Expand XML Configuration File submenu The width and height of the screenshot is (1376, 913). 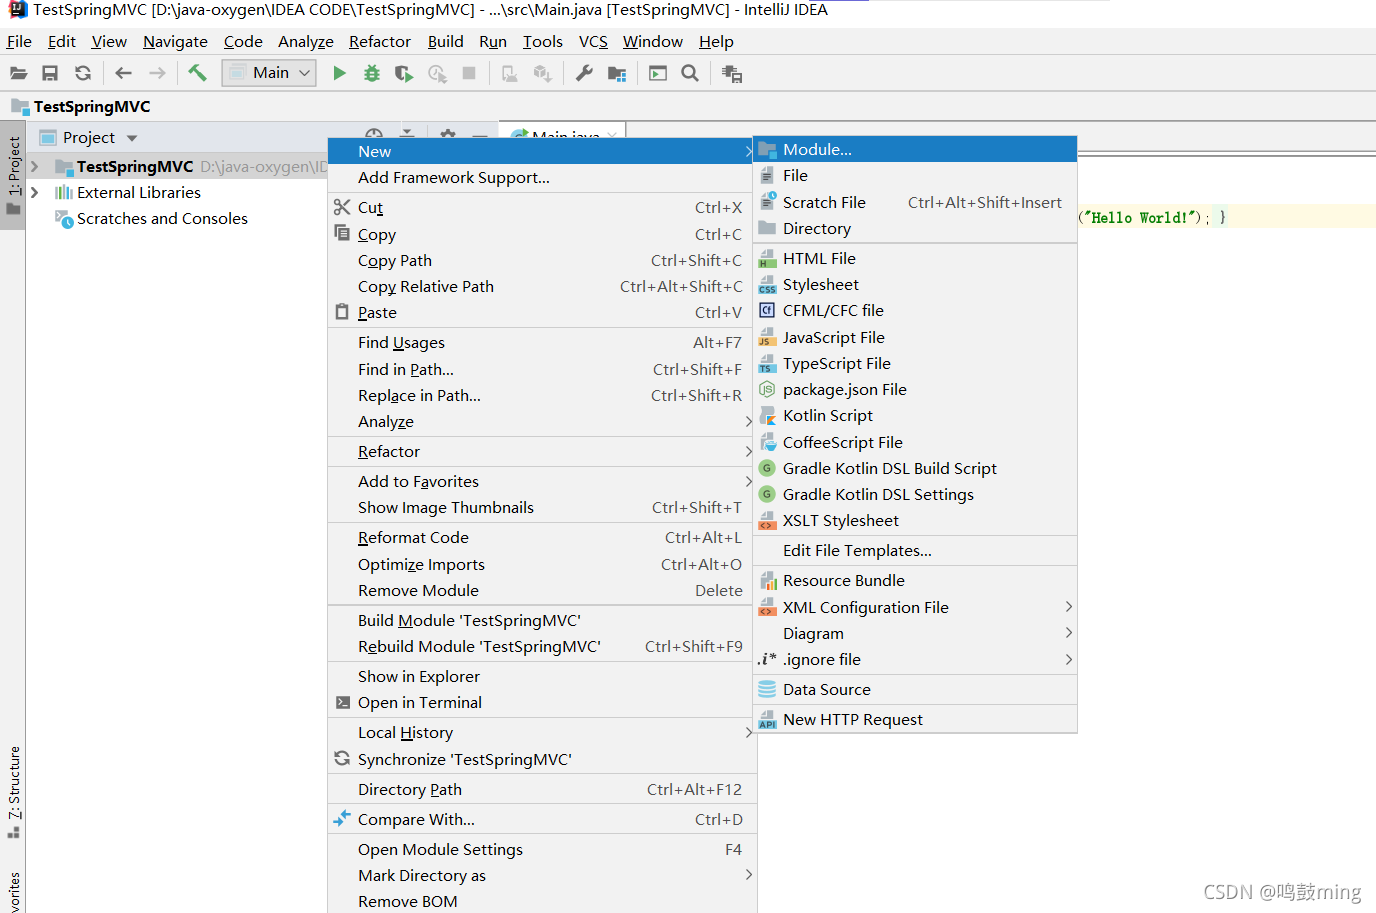coord(915,607)
